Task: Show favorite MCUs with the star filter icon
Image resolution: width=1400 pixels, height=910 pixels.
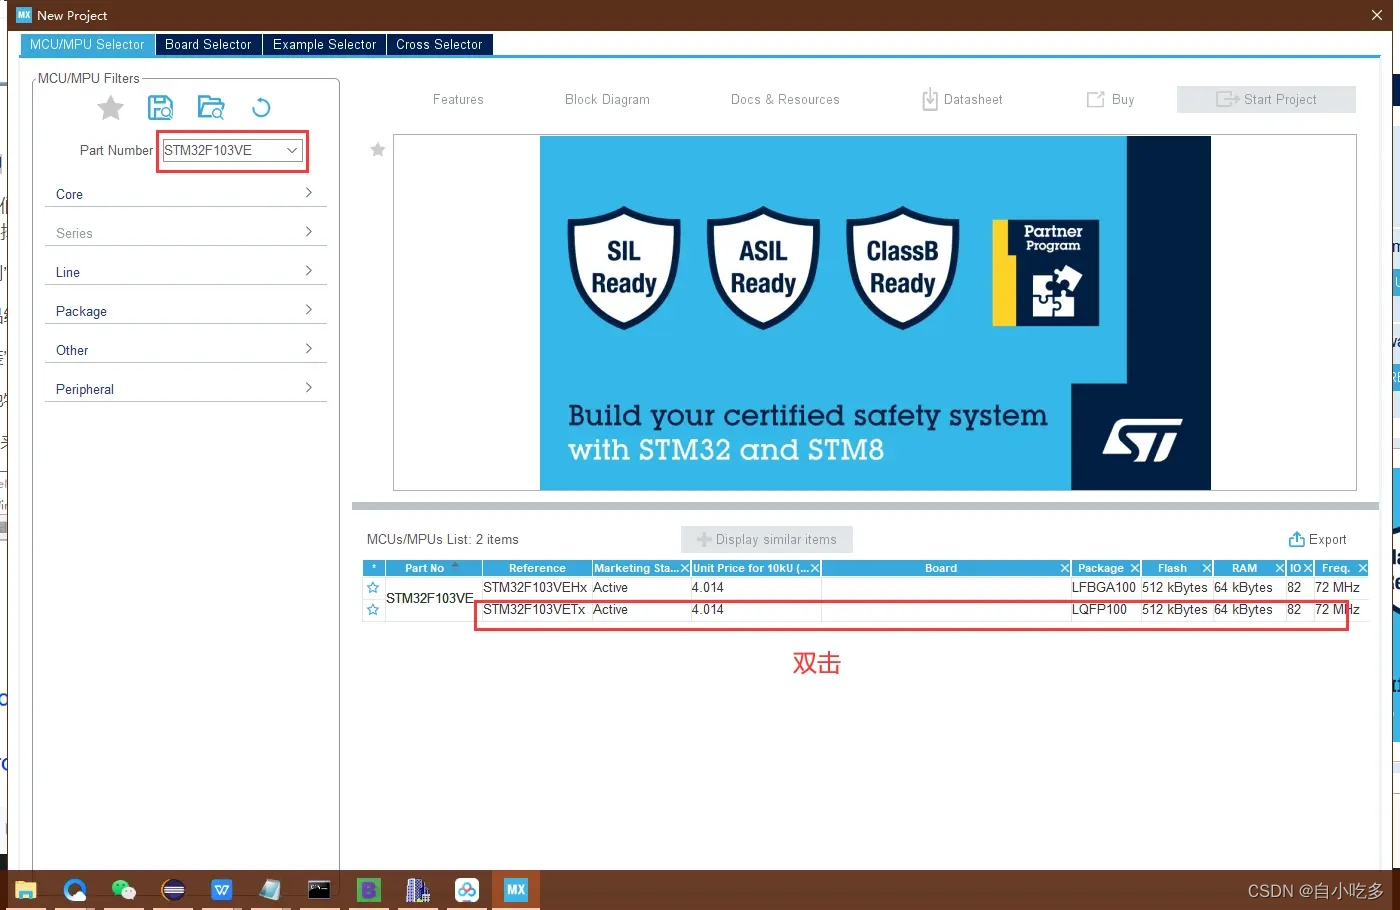Action: 111,107
